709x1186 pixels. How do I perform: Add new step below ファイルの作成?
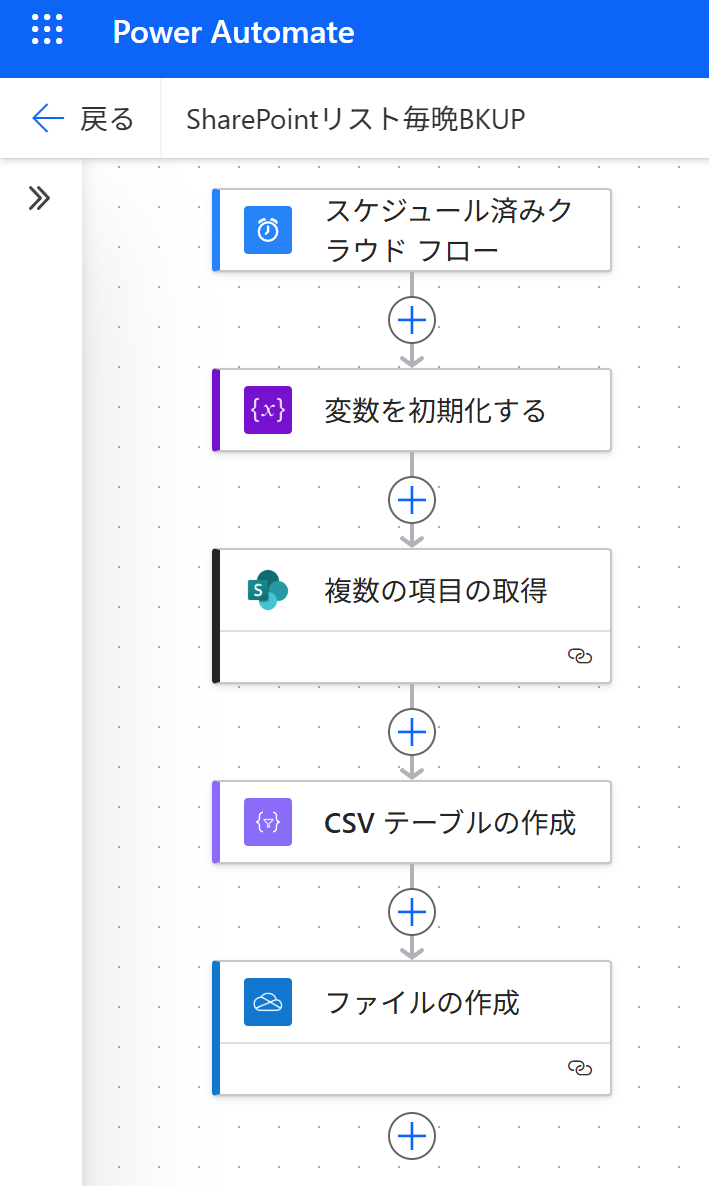(412, 1136)
